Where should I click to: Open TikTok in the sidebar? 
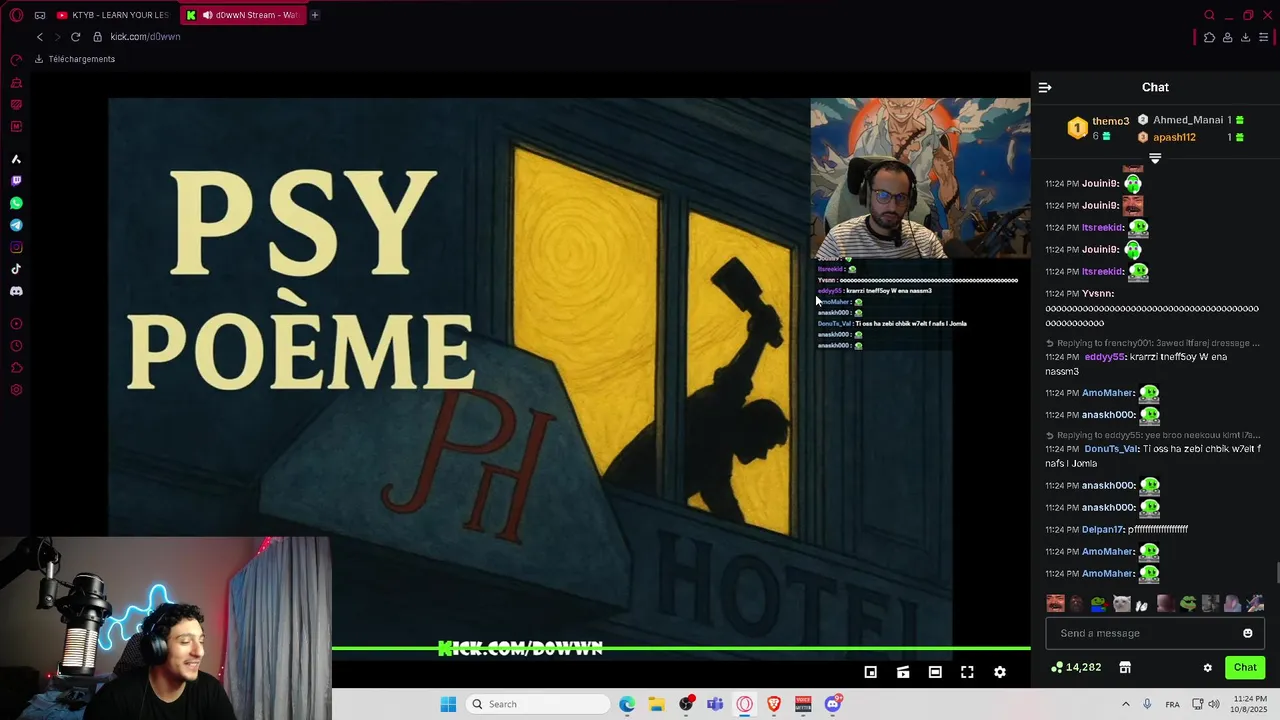click(16, 269)
